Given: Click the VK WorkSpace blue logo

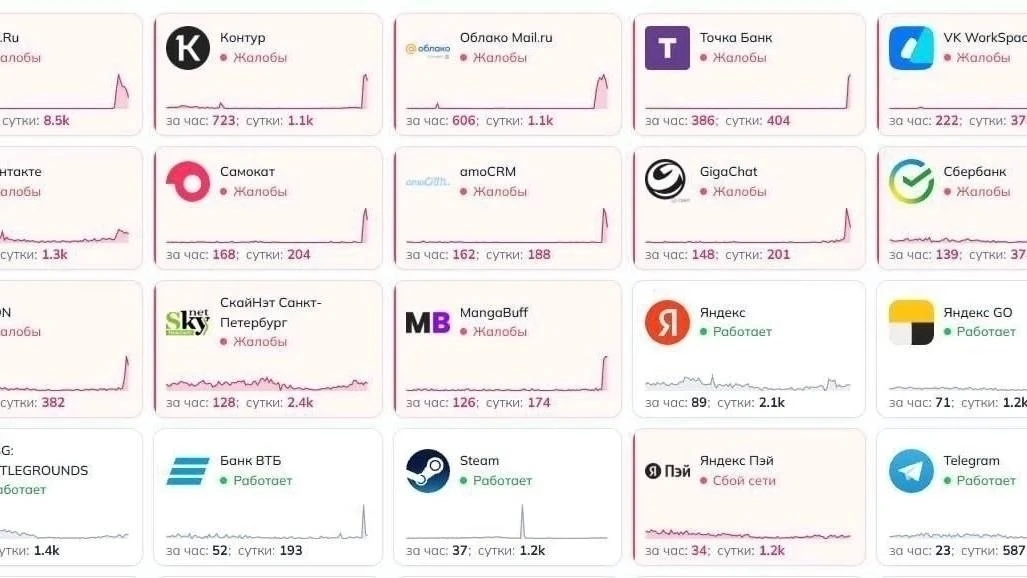Looking at the screenshot, I should point(911,48).
